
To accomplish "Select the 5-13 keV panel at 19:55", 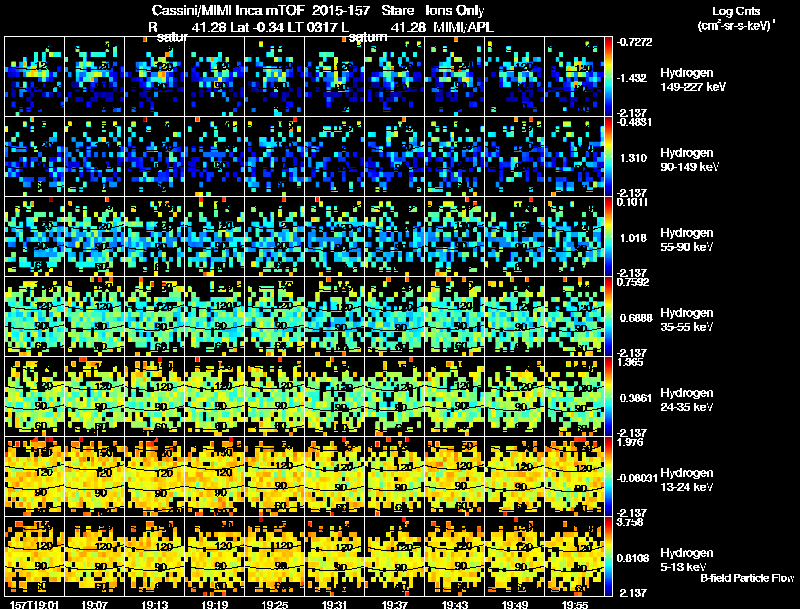I will pyautogui.click(x=574, y=557).
